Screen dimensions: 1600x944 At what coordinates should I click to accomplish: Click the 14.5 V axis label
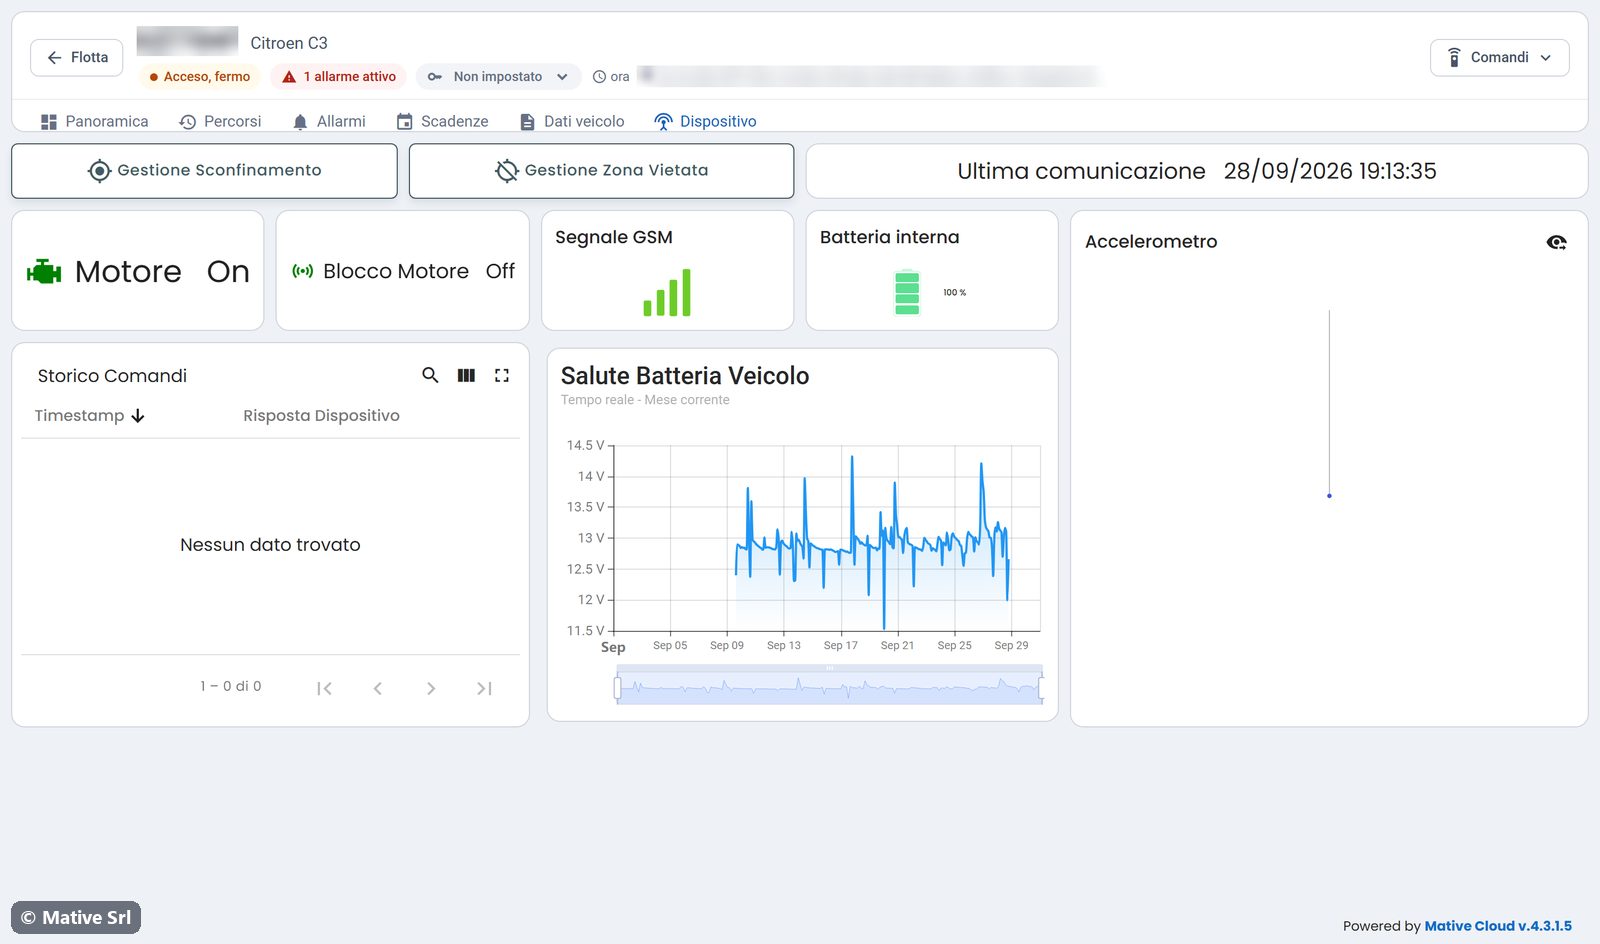click(x=585, y=445)
